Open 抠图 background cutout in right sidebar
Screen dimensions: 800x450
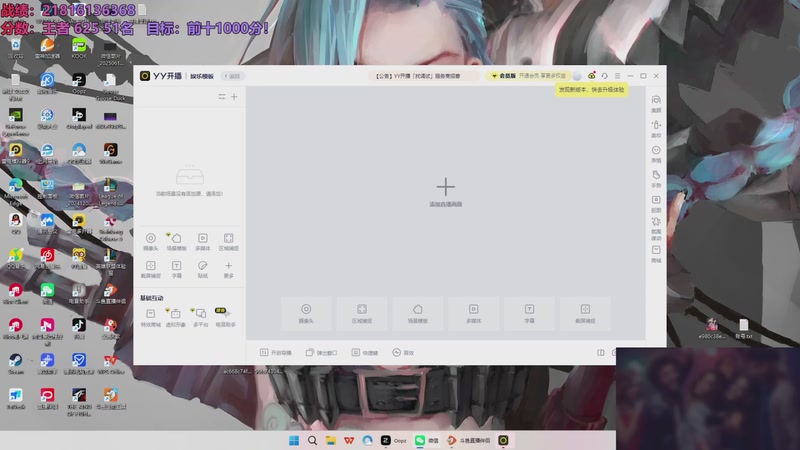[656, 204]
